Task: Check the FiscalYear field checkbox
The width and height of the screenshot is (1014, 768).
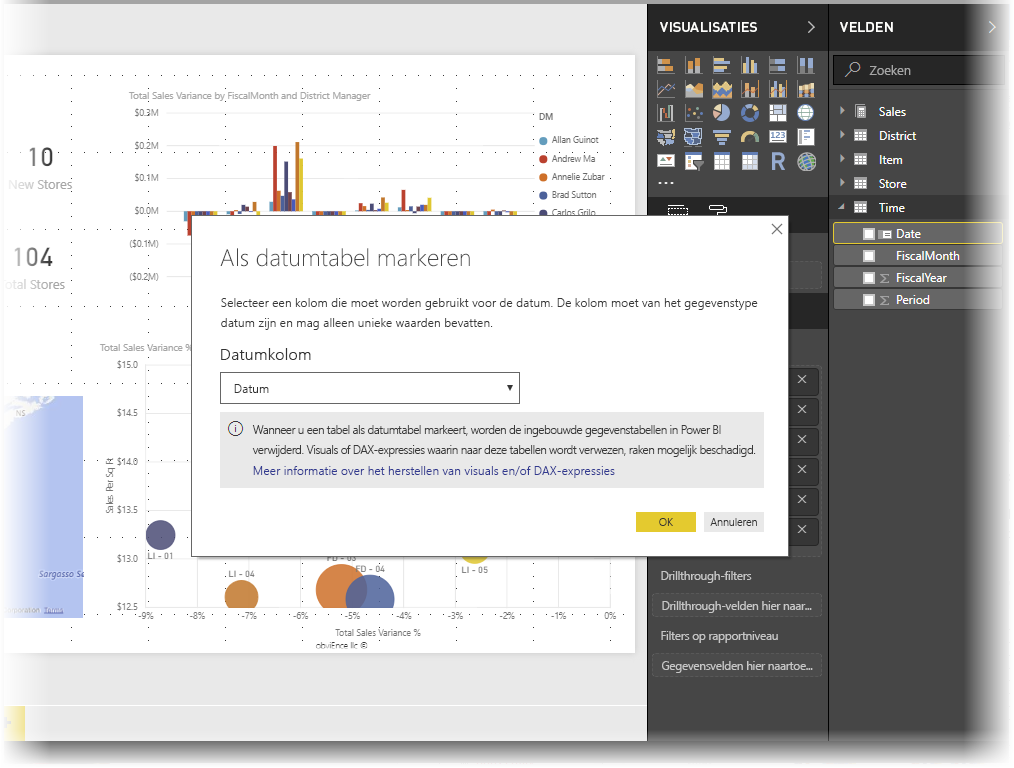Action: [x=867, y=277]
